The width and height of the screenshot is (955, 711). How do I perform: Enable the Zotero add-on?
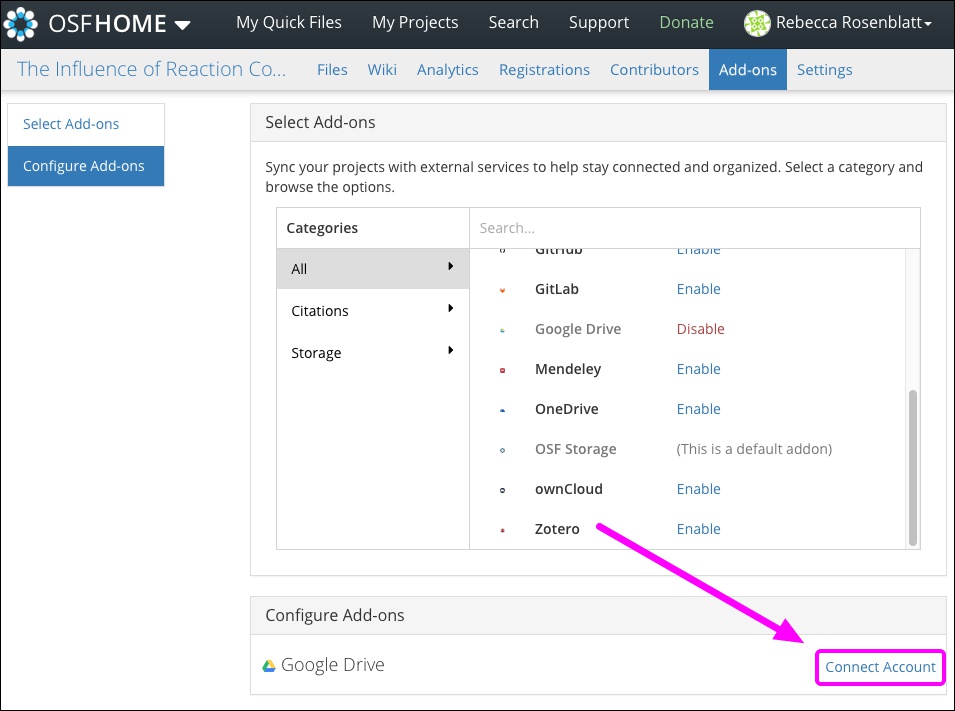coord(698,529)
